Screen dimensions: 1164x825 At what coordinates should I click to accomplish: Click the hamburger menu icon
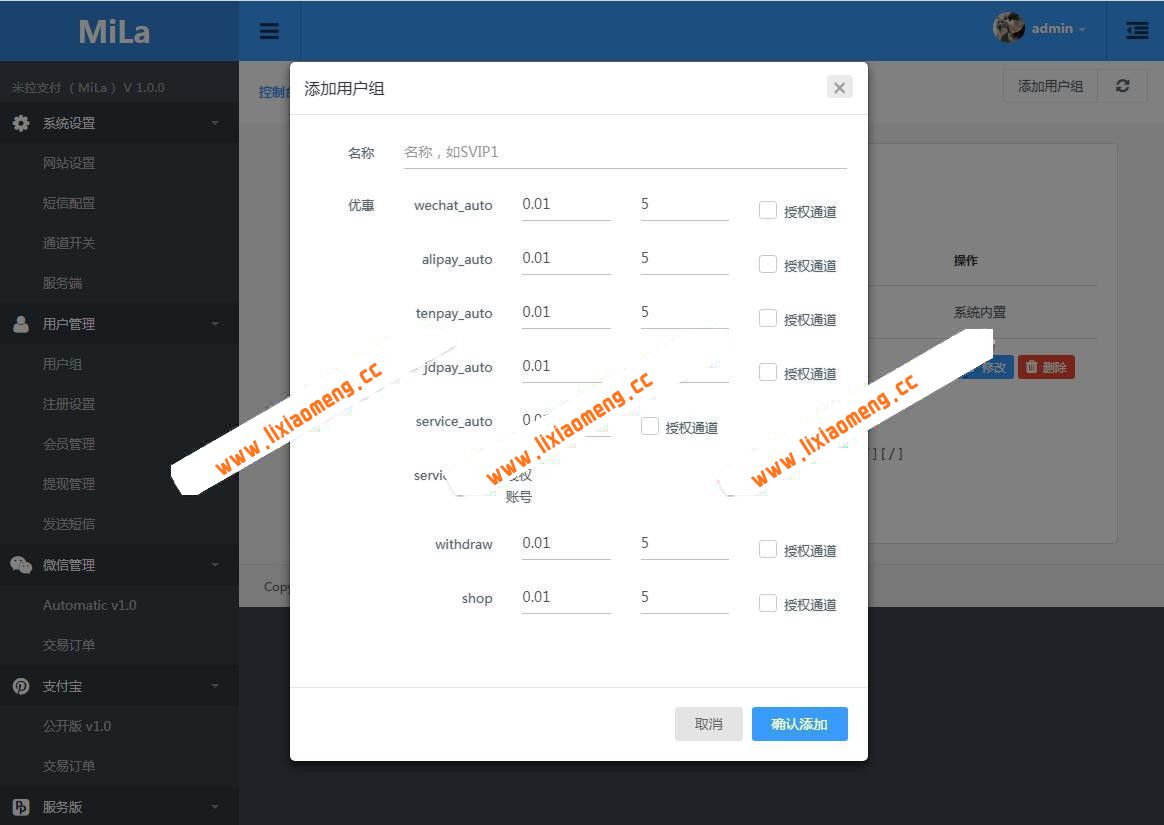269,30
